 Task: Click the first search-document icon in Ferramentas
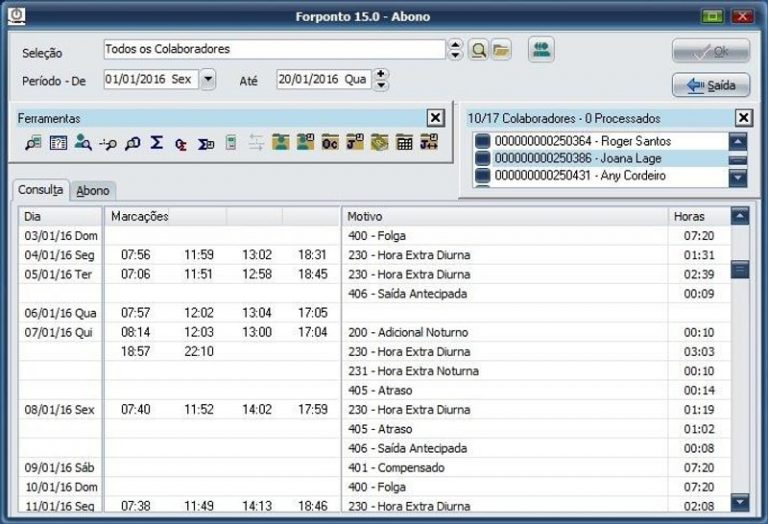(x=33, y=143)
